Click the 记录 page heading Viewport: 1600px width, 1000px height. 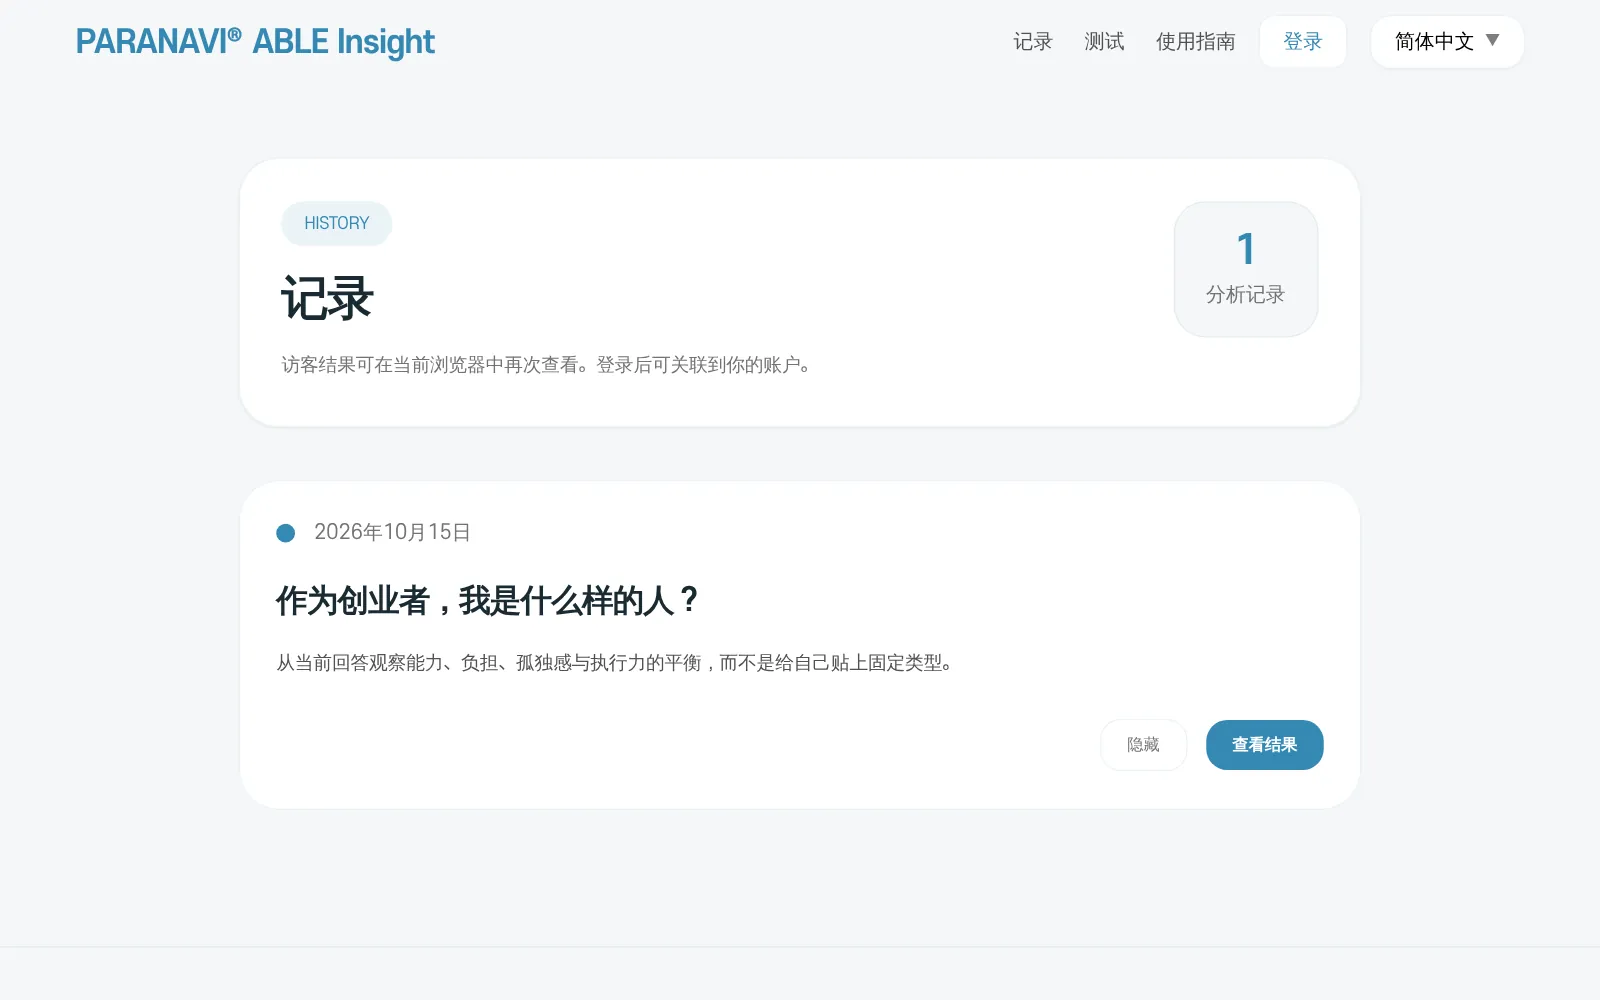(x=327, y=298)
